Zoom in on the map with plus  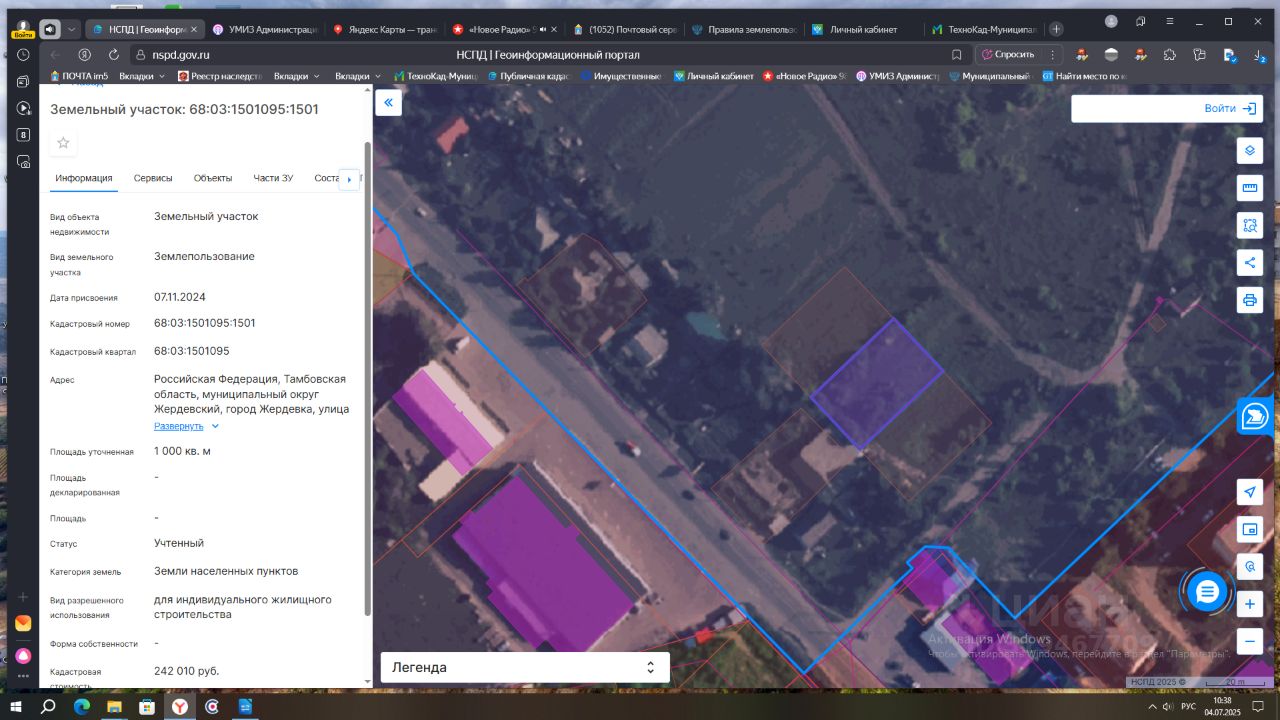1249,604
